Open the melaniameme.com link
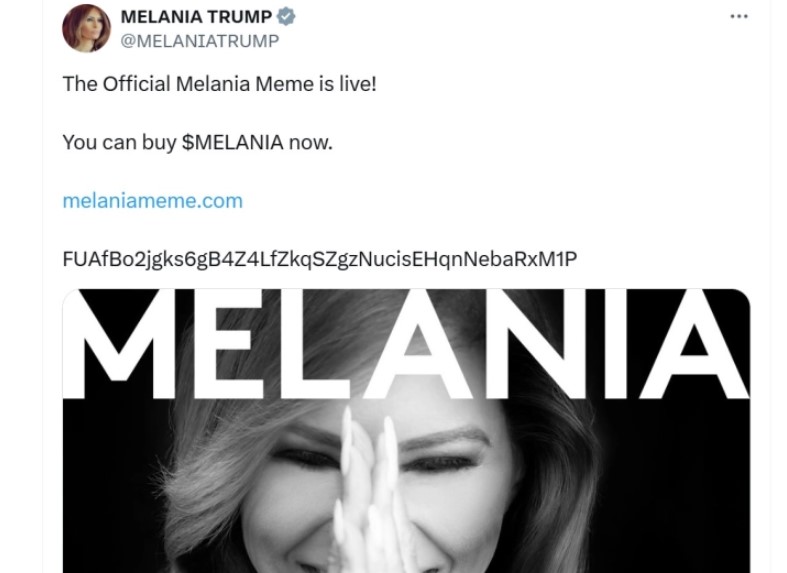This screenshot has width=787, height=573. [152, 200]
